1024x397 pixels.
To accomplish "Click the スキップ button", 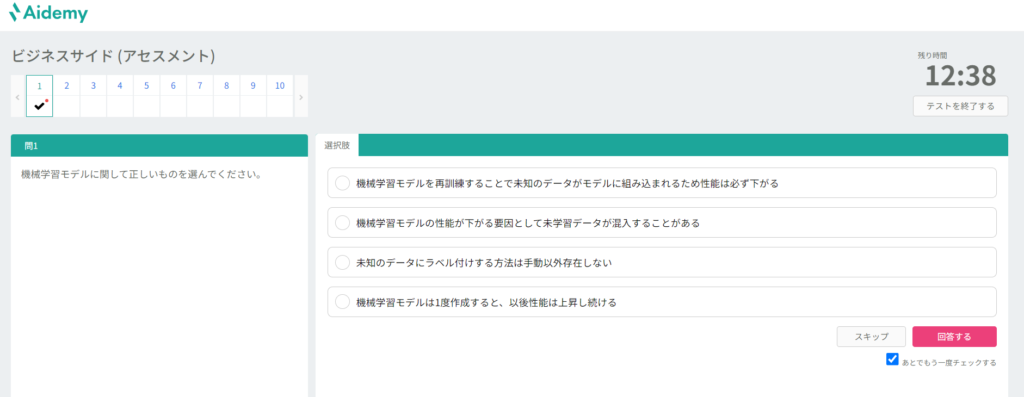I will click(871, 337).
